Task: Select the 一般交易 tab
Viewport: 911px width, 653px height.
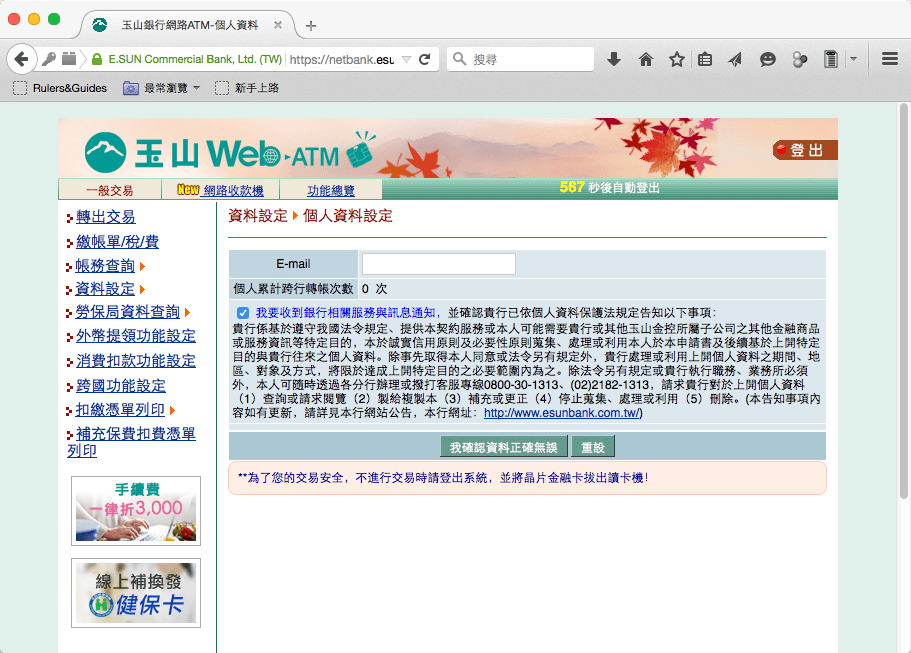Action: coord(110,189)
